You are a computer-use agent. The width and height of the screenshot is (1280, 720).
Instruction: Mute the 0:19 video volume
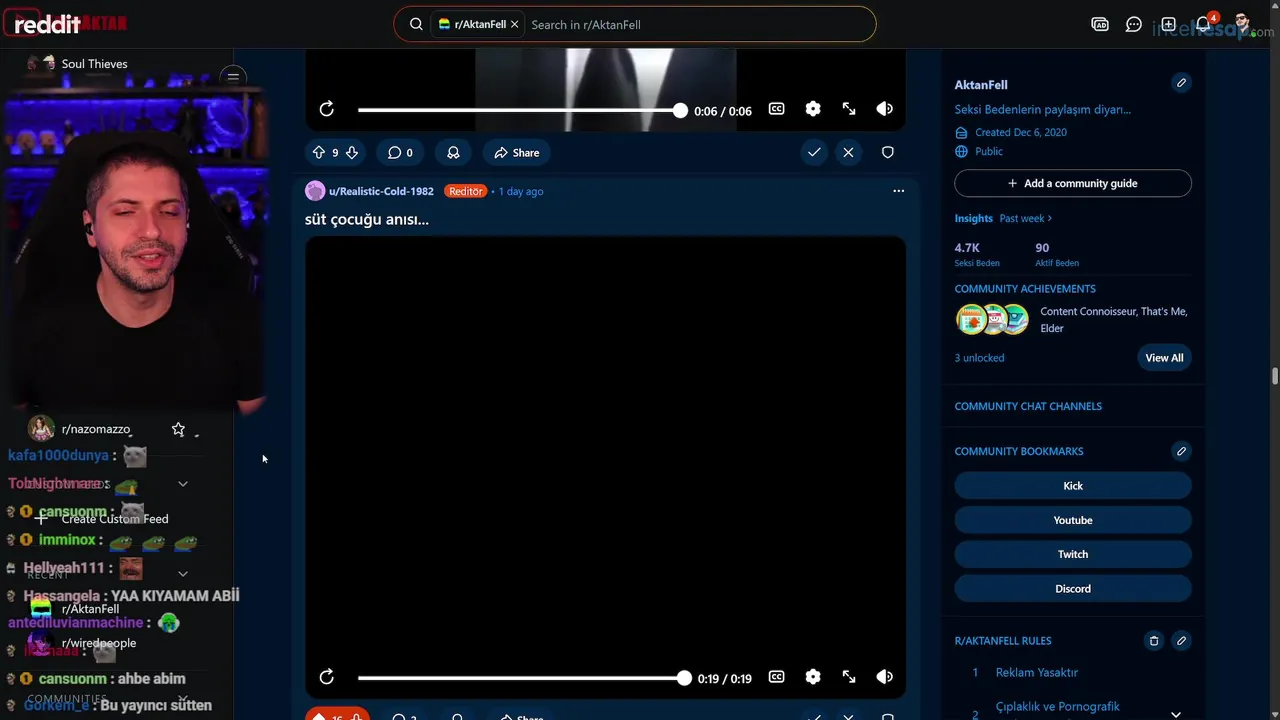[885, 677]
